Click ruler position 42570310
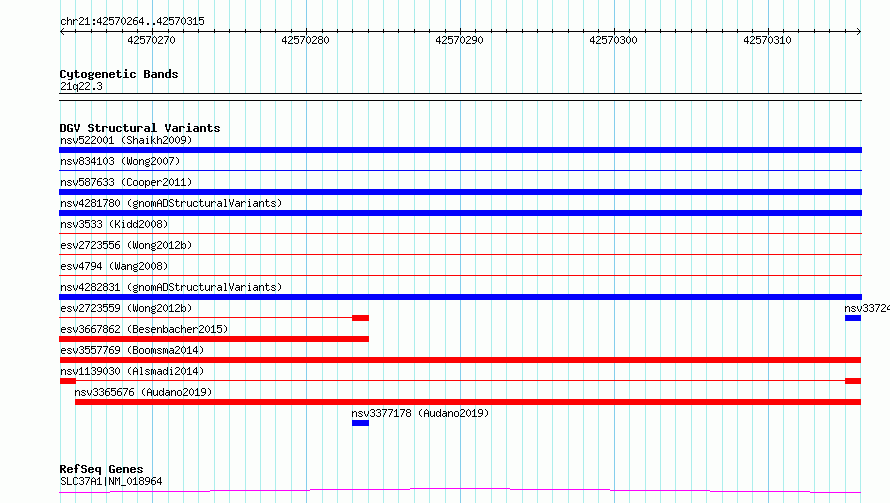Screen dimensions: 890x503 pyautogui.click(x=767, y=40)
